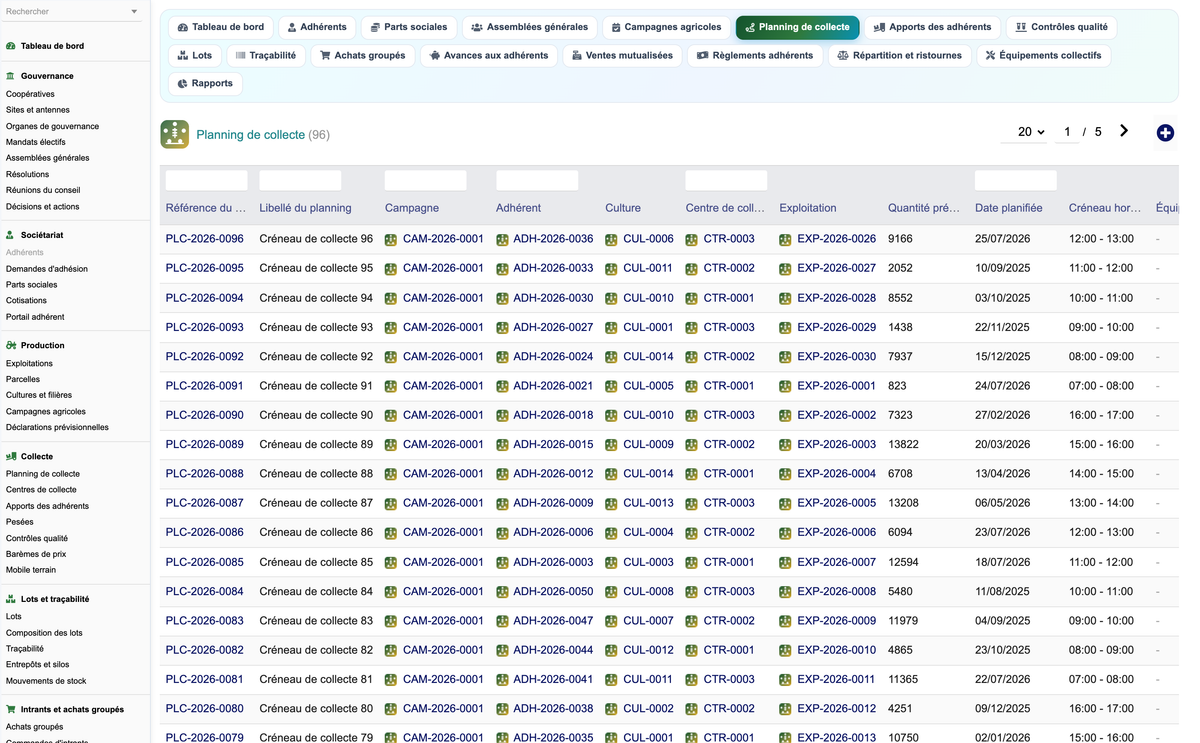The height and width of the screenshot is (743, 1200).
Task: Click the culture icon beside CUL-0014 in row PLC-2026-0092
Action: point(611,357)
